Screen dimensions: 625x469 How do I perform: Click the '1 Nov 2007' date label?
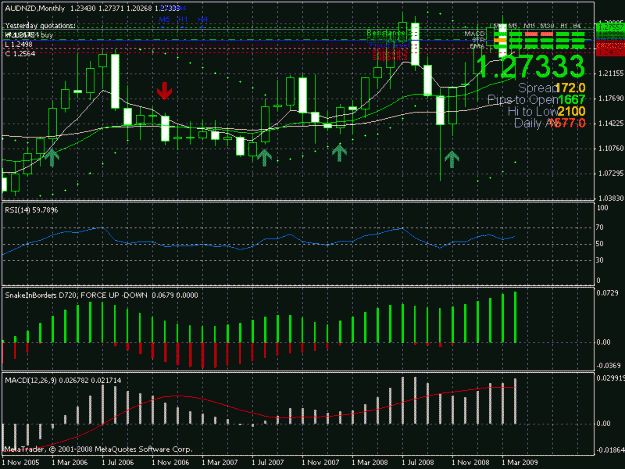320,463
